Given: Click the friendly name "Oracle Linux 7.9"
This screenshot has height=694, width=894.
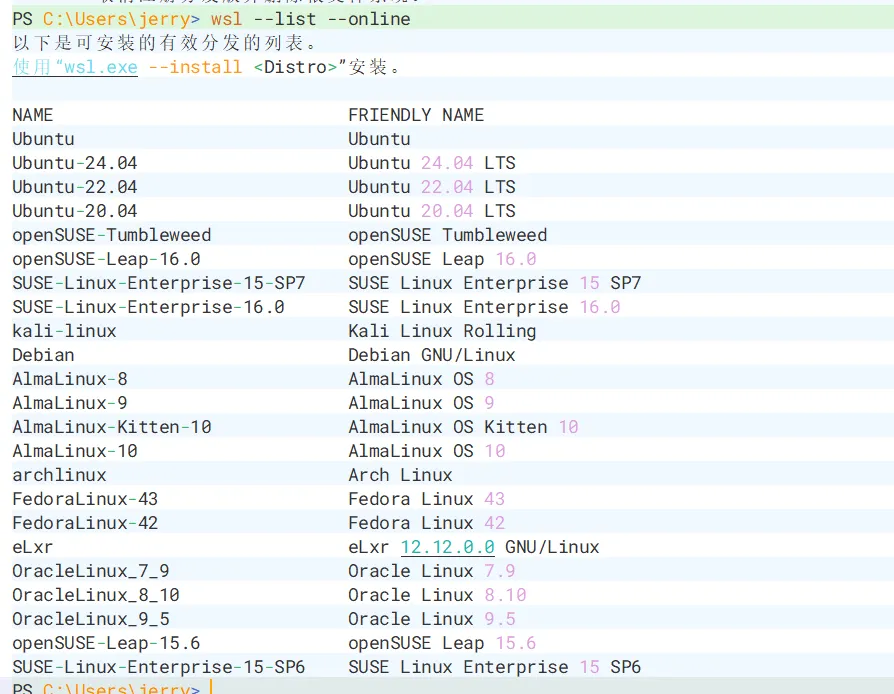Looking at the screenshot, I should pyautogui.click(x=432, y=571).
